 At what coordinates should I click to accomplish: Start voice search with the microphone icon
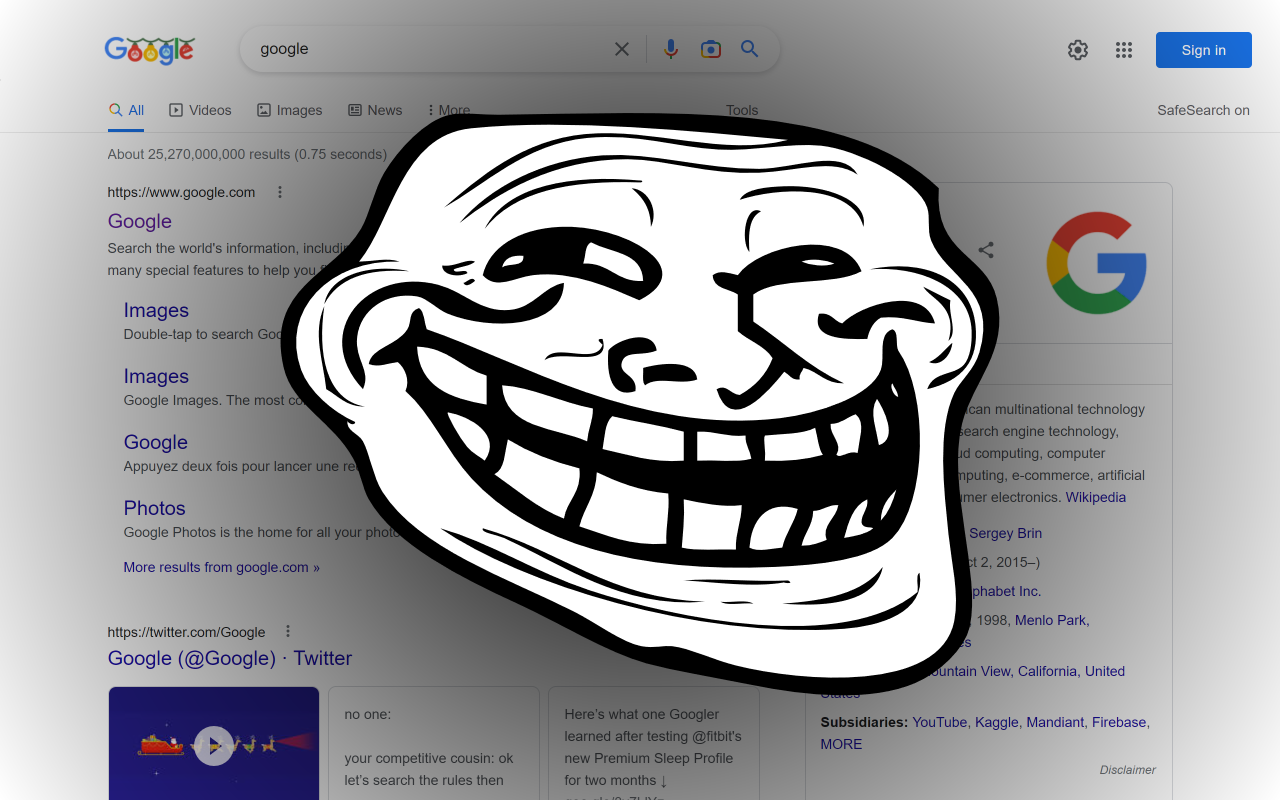pos(671,49)
